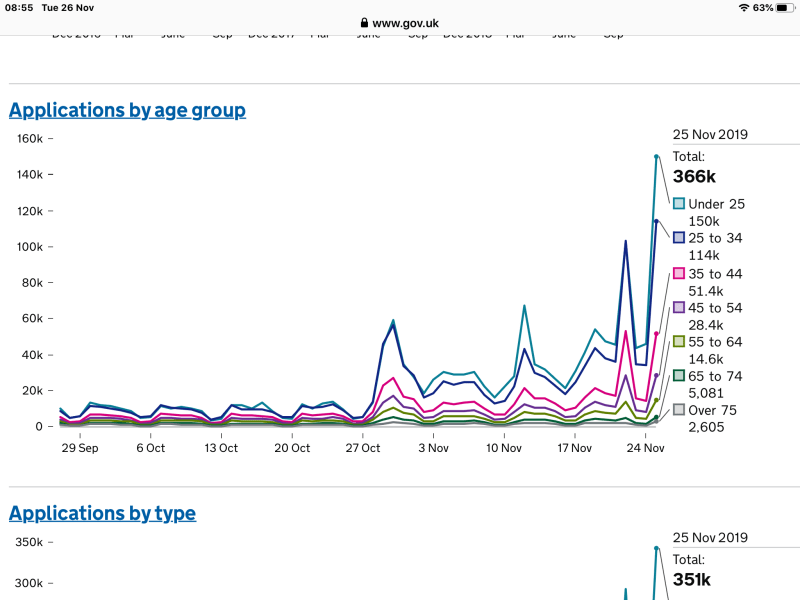
Task: Click the 24 Nov x-axis label
Action: (645, 449)
